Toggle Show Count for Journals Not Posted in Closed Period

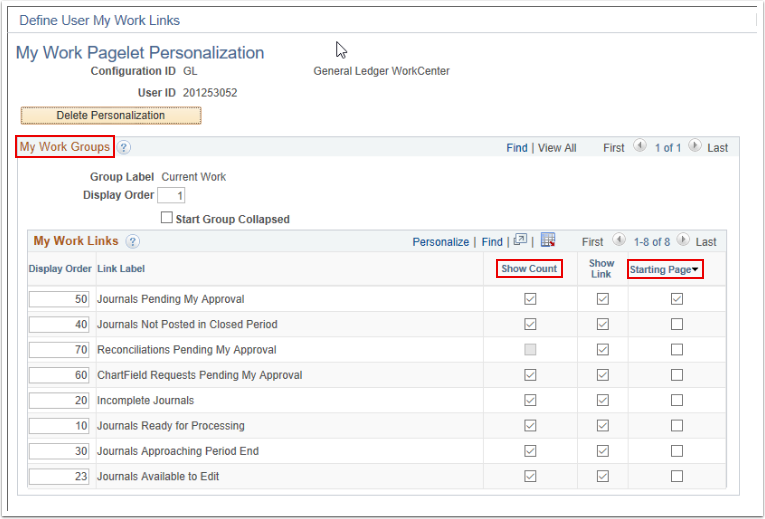click(x=530, y=324)
